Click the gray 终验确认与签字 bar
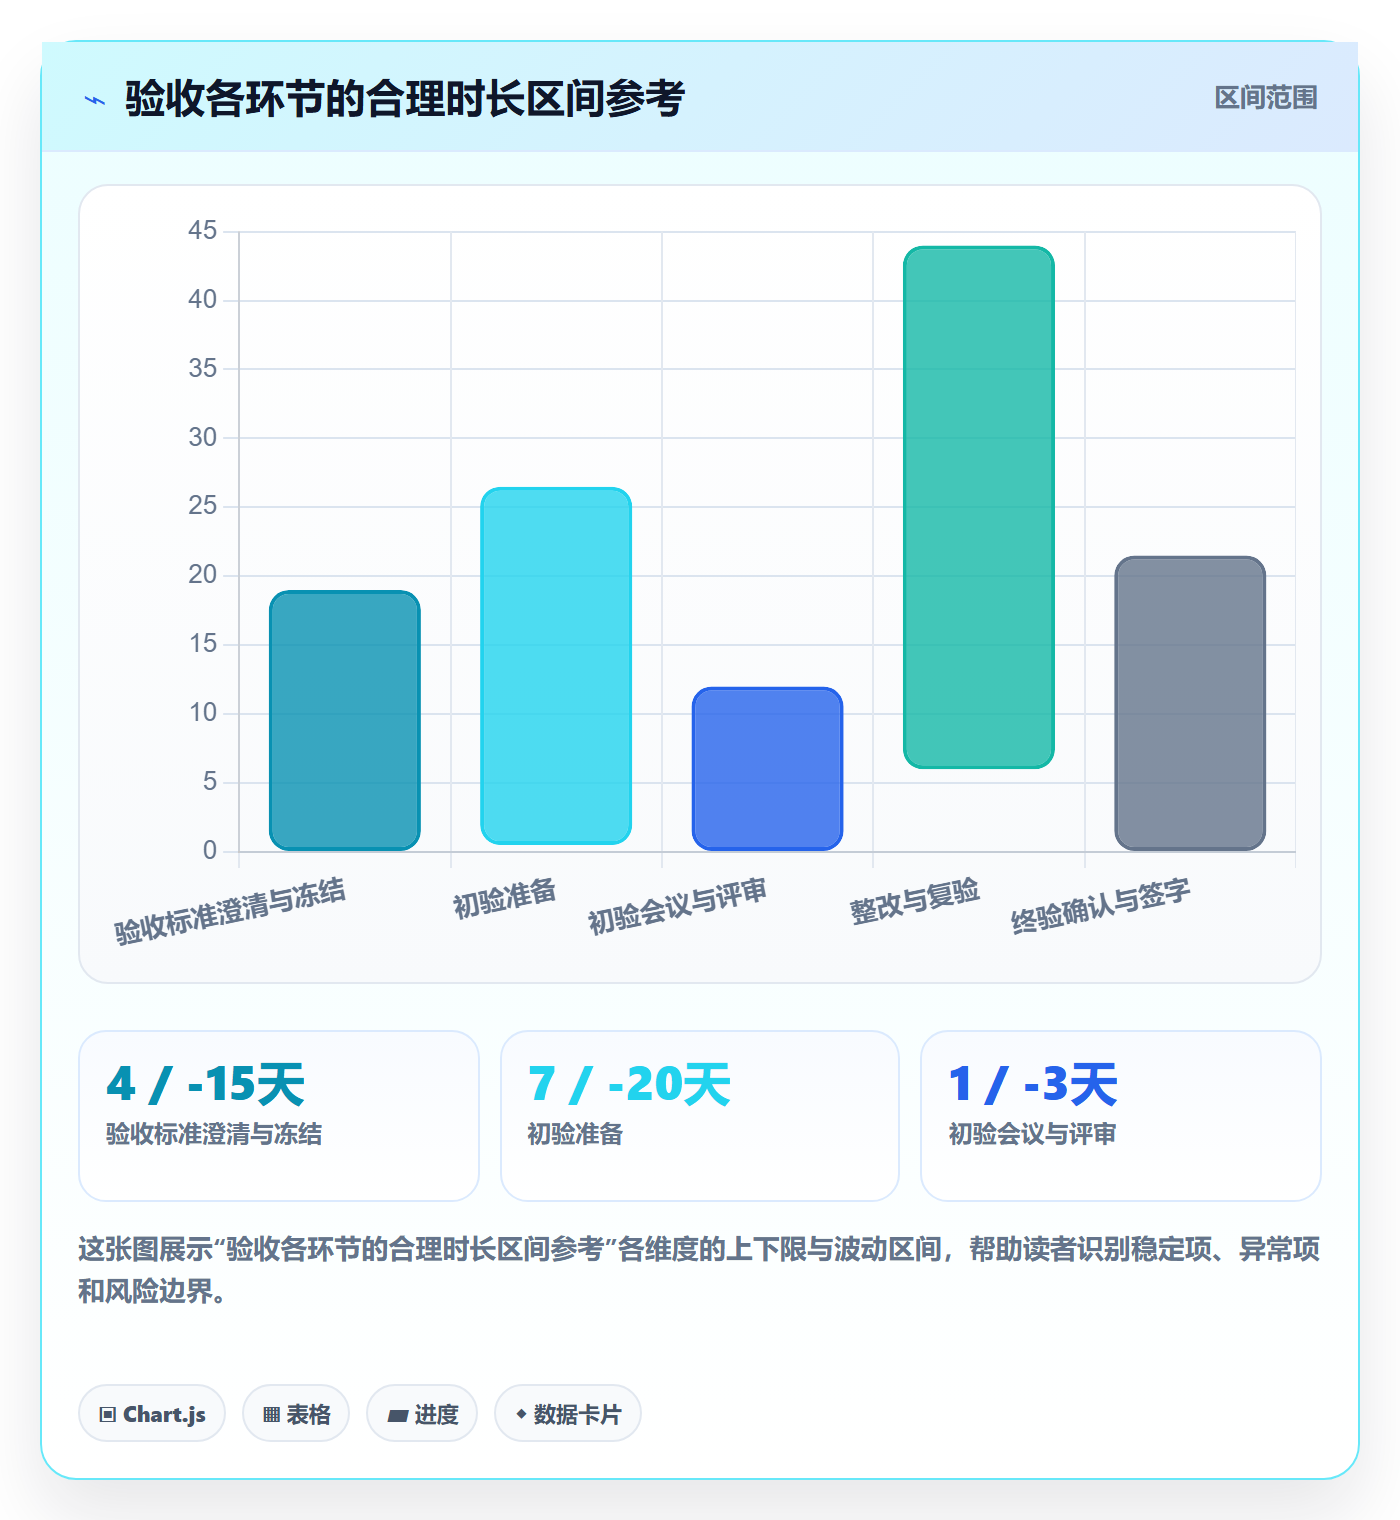This screenshot has height=1520, width=1400. pos(1190,703)
